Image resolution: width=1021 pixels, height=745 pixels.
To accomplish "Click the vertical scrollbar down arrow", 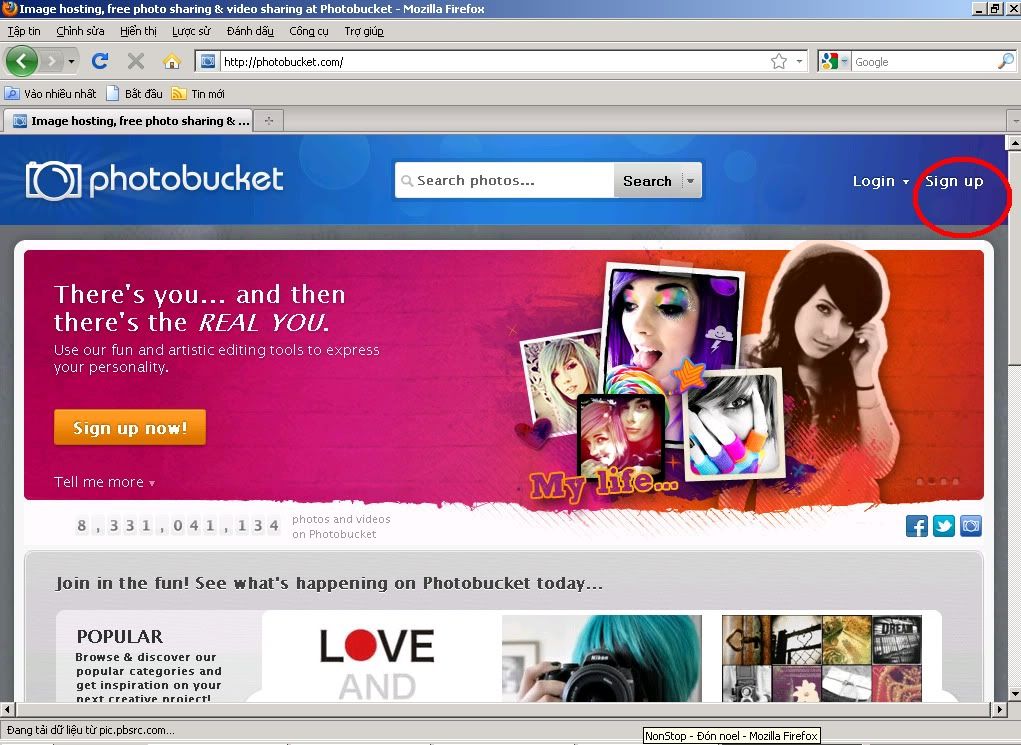I will pos(1014,694).
